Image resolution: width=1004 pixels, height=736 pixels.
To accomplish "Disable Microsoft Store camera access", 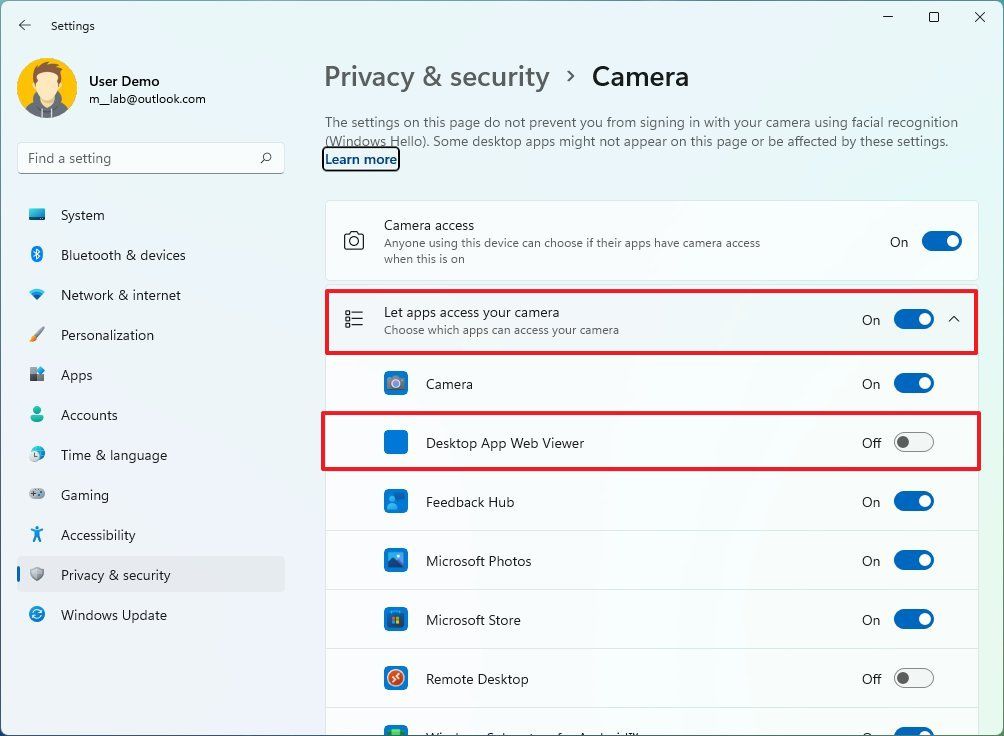I will 913,619.
